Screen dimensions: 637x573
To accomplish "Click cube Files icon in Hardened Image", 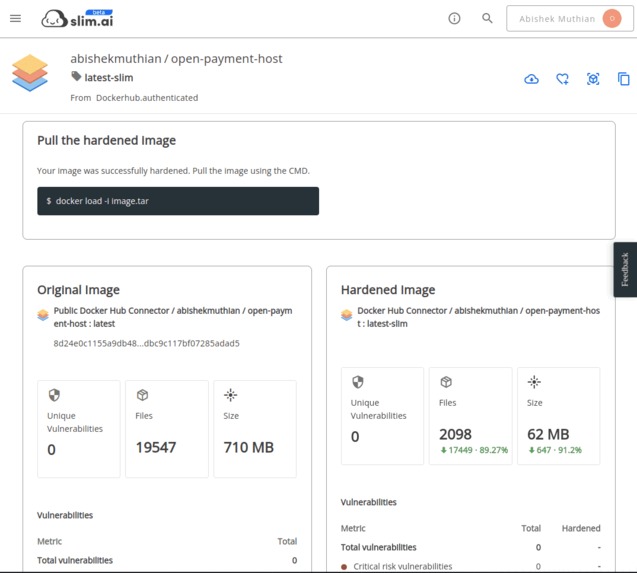I will (446, 382).
